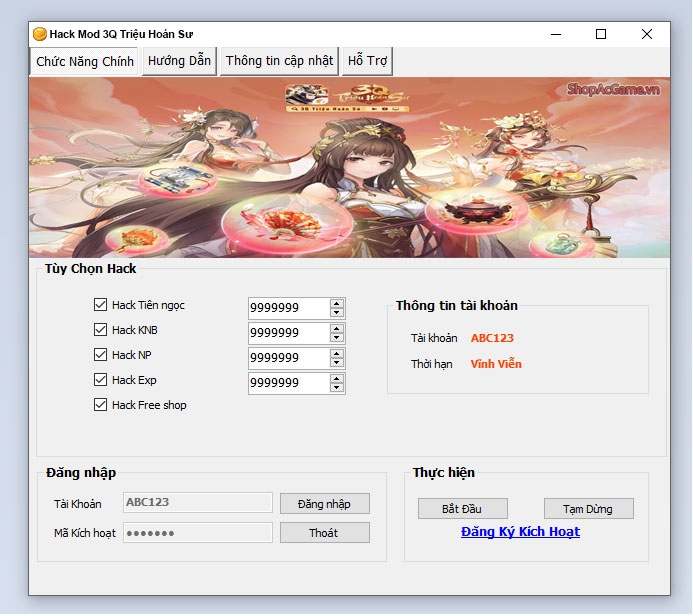Toggle the Hack KNB checkbox
The image size is (693, 616).
[x=100, y=330]
